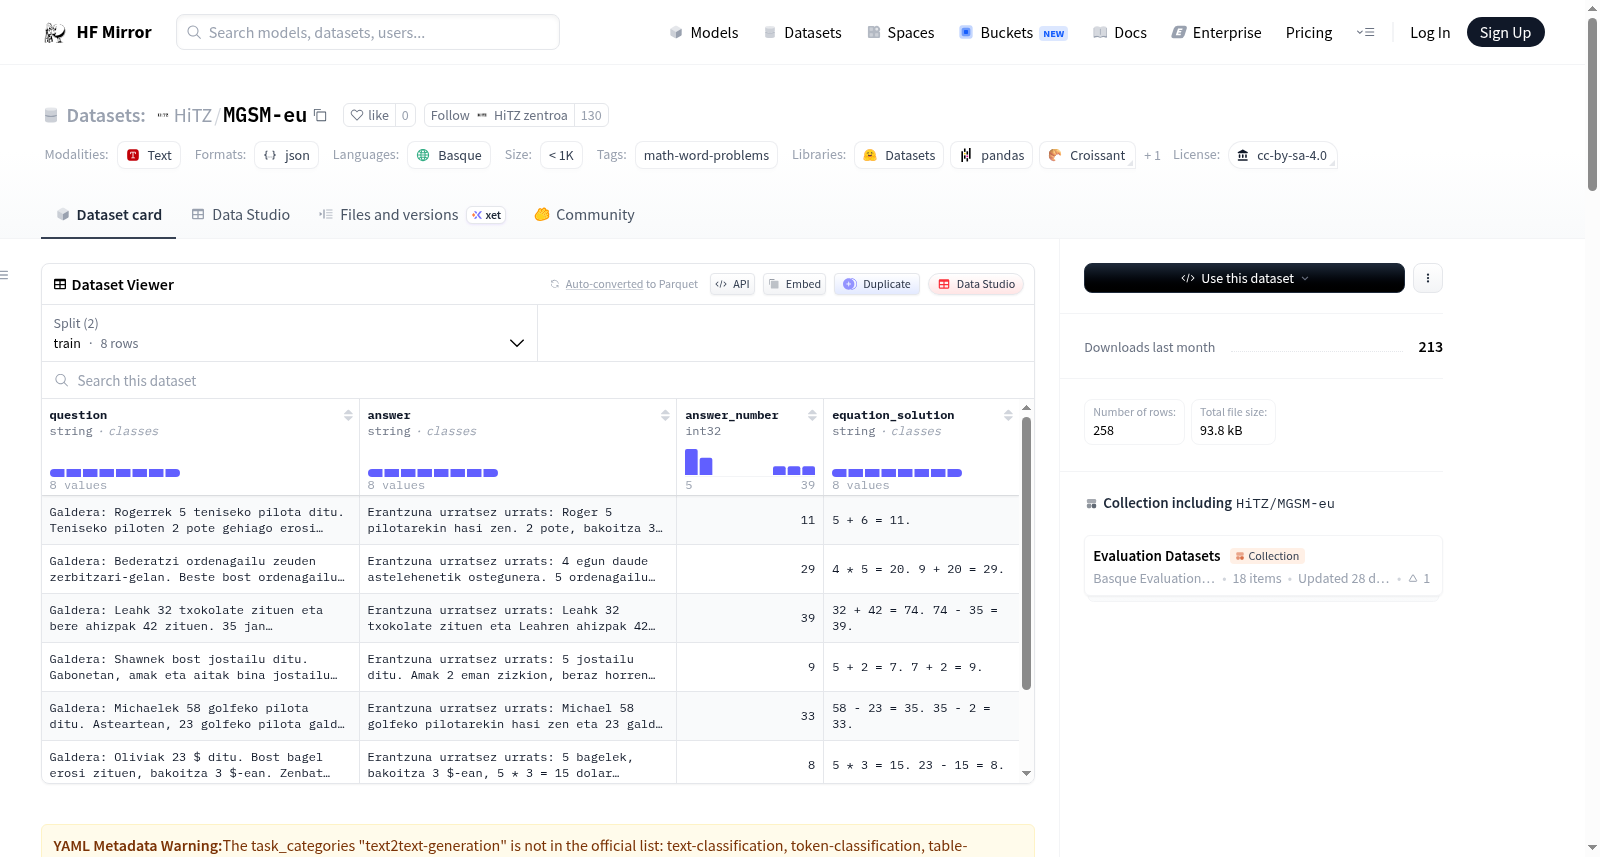Image resolution: width=1600 pixels, height=857 pixels.
Task: Click the cc-by-sa-4.0 license tag
Action: point(1282,155)
